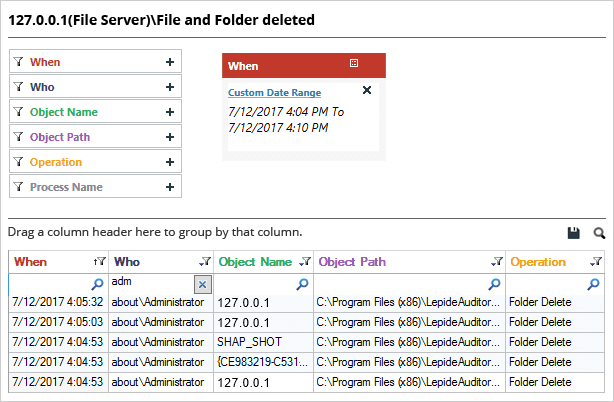Collapse the red When filter panel icon
This screenshot has height=402, width=614.
coord(354,63)
